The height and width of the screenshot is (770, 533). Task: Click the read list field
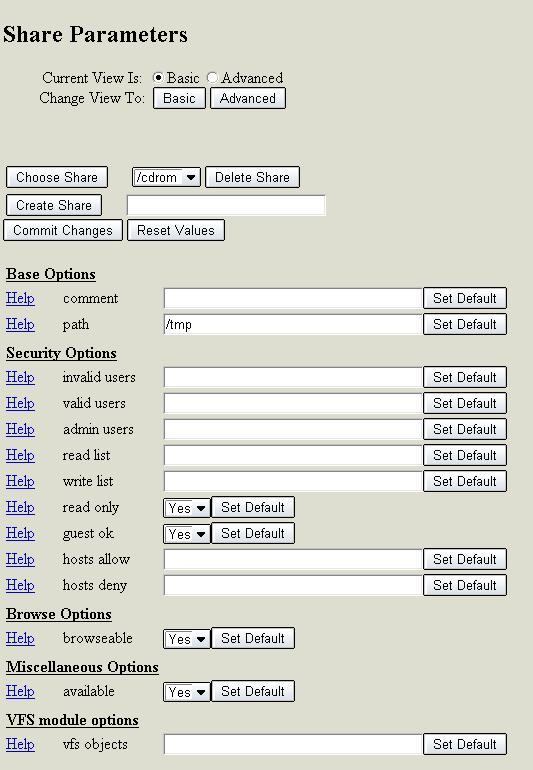click(293, 455)
